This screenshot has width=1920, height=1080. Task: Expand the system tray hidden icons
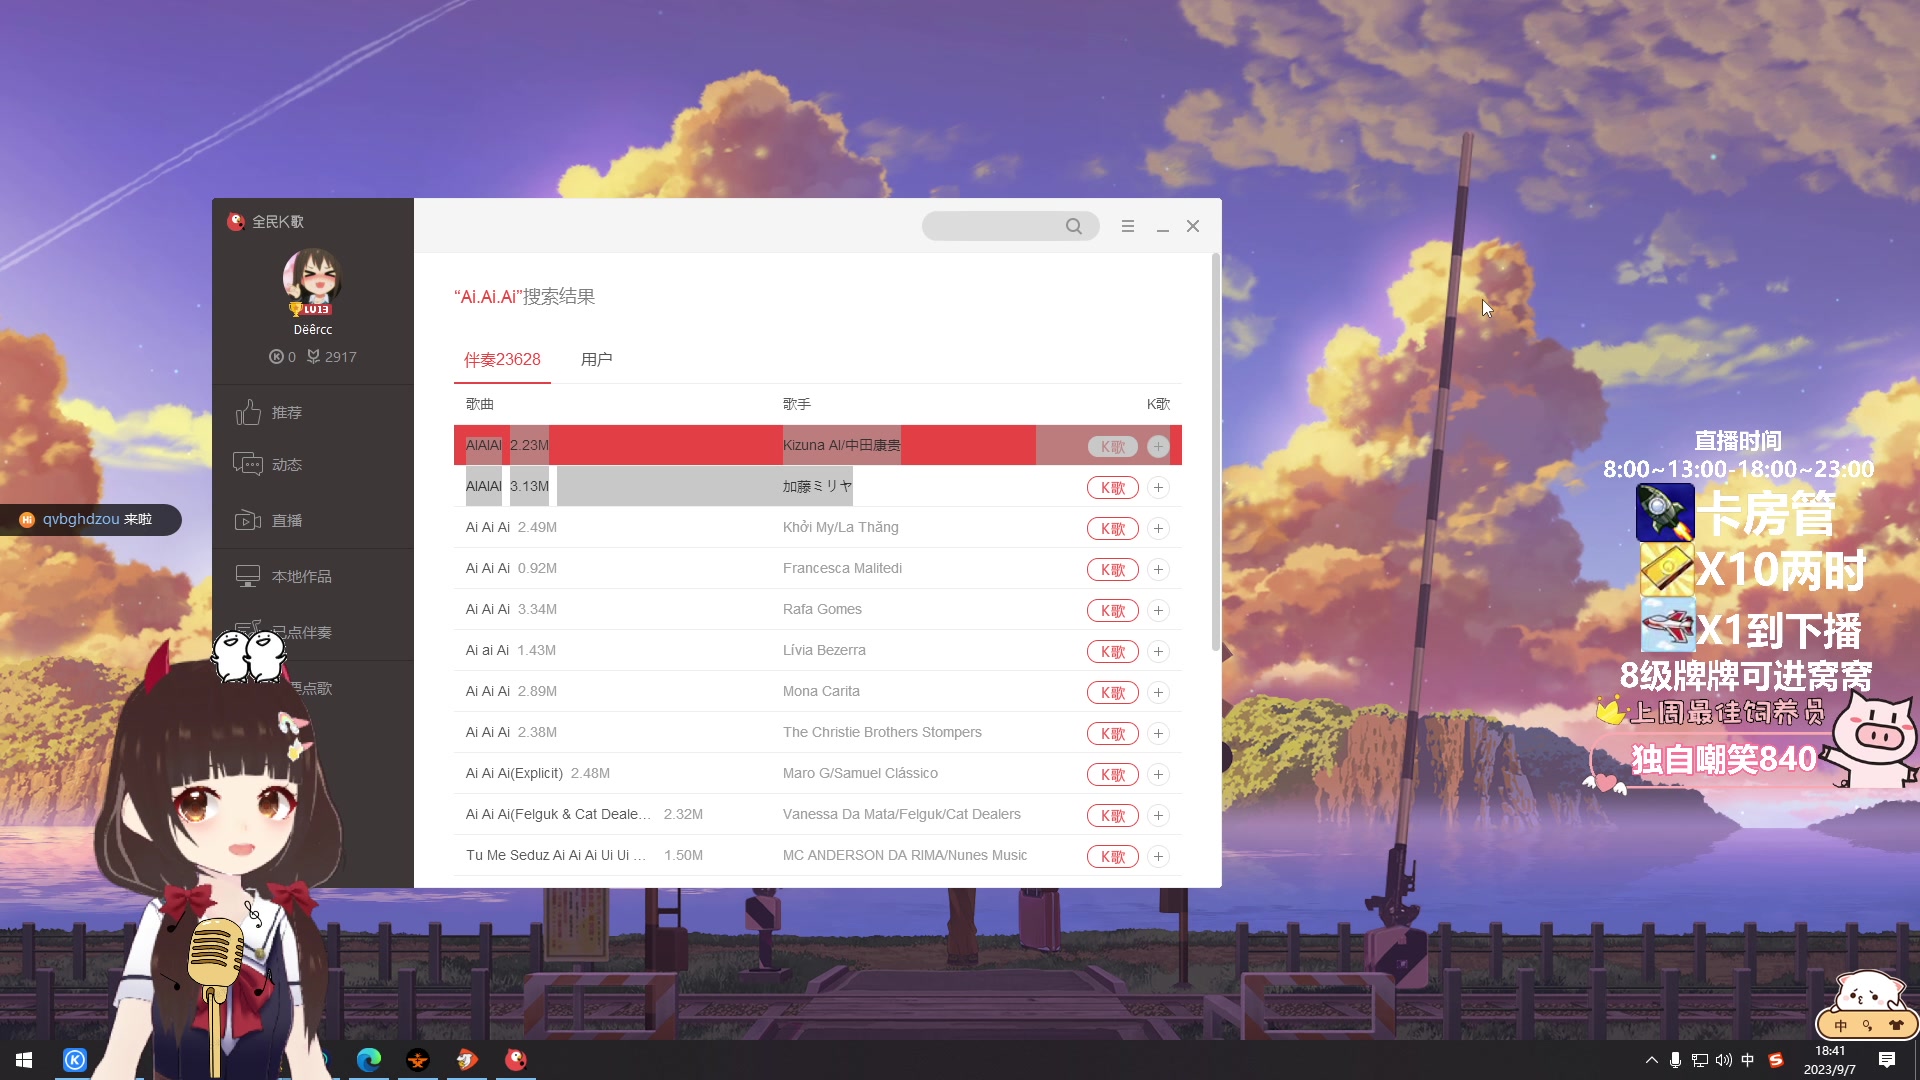coord(1651,1060)
